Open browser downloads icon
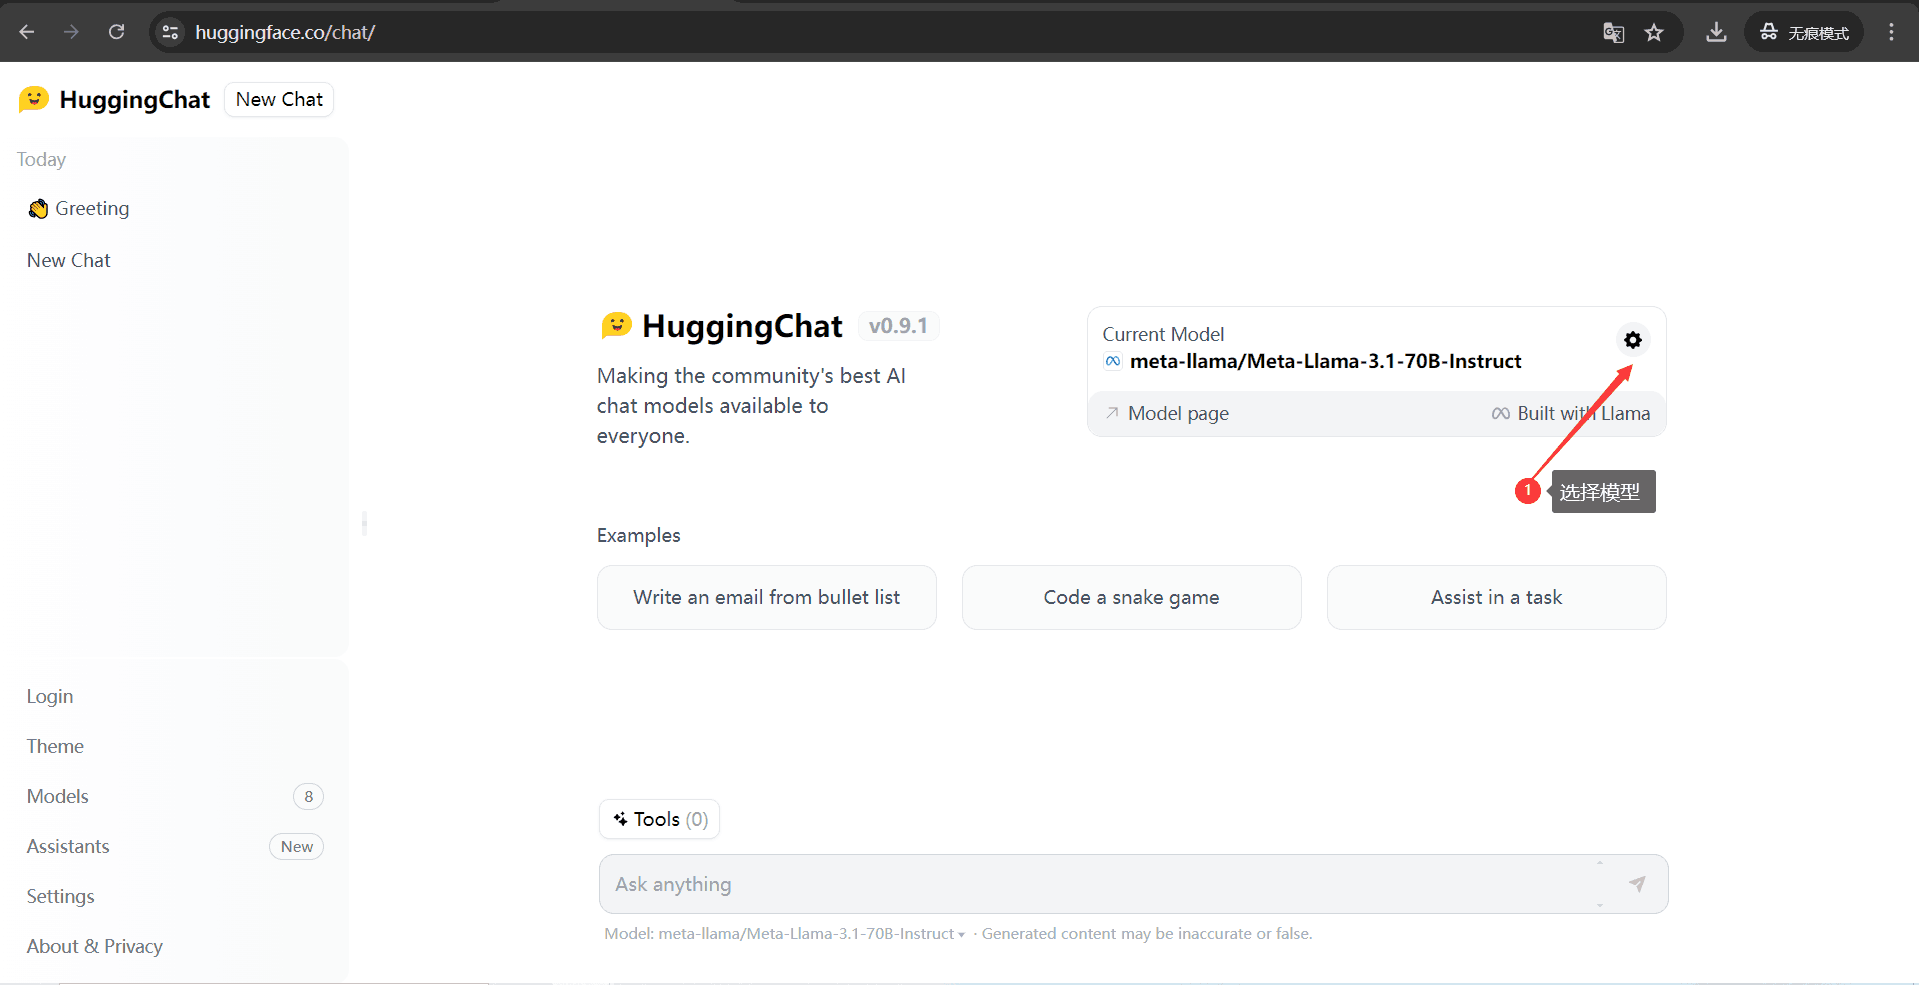Screen dimensions: 1919x985 1716,32
